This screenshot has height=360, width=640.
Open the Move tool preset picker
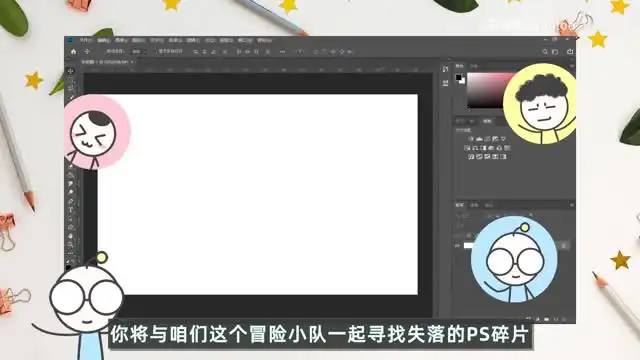pos(87,52)
